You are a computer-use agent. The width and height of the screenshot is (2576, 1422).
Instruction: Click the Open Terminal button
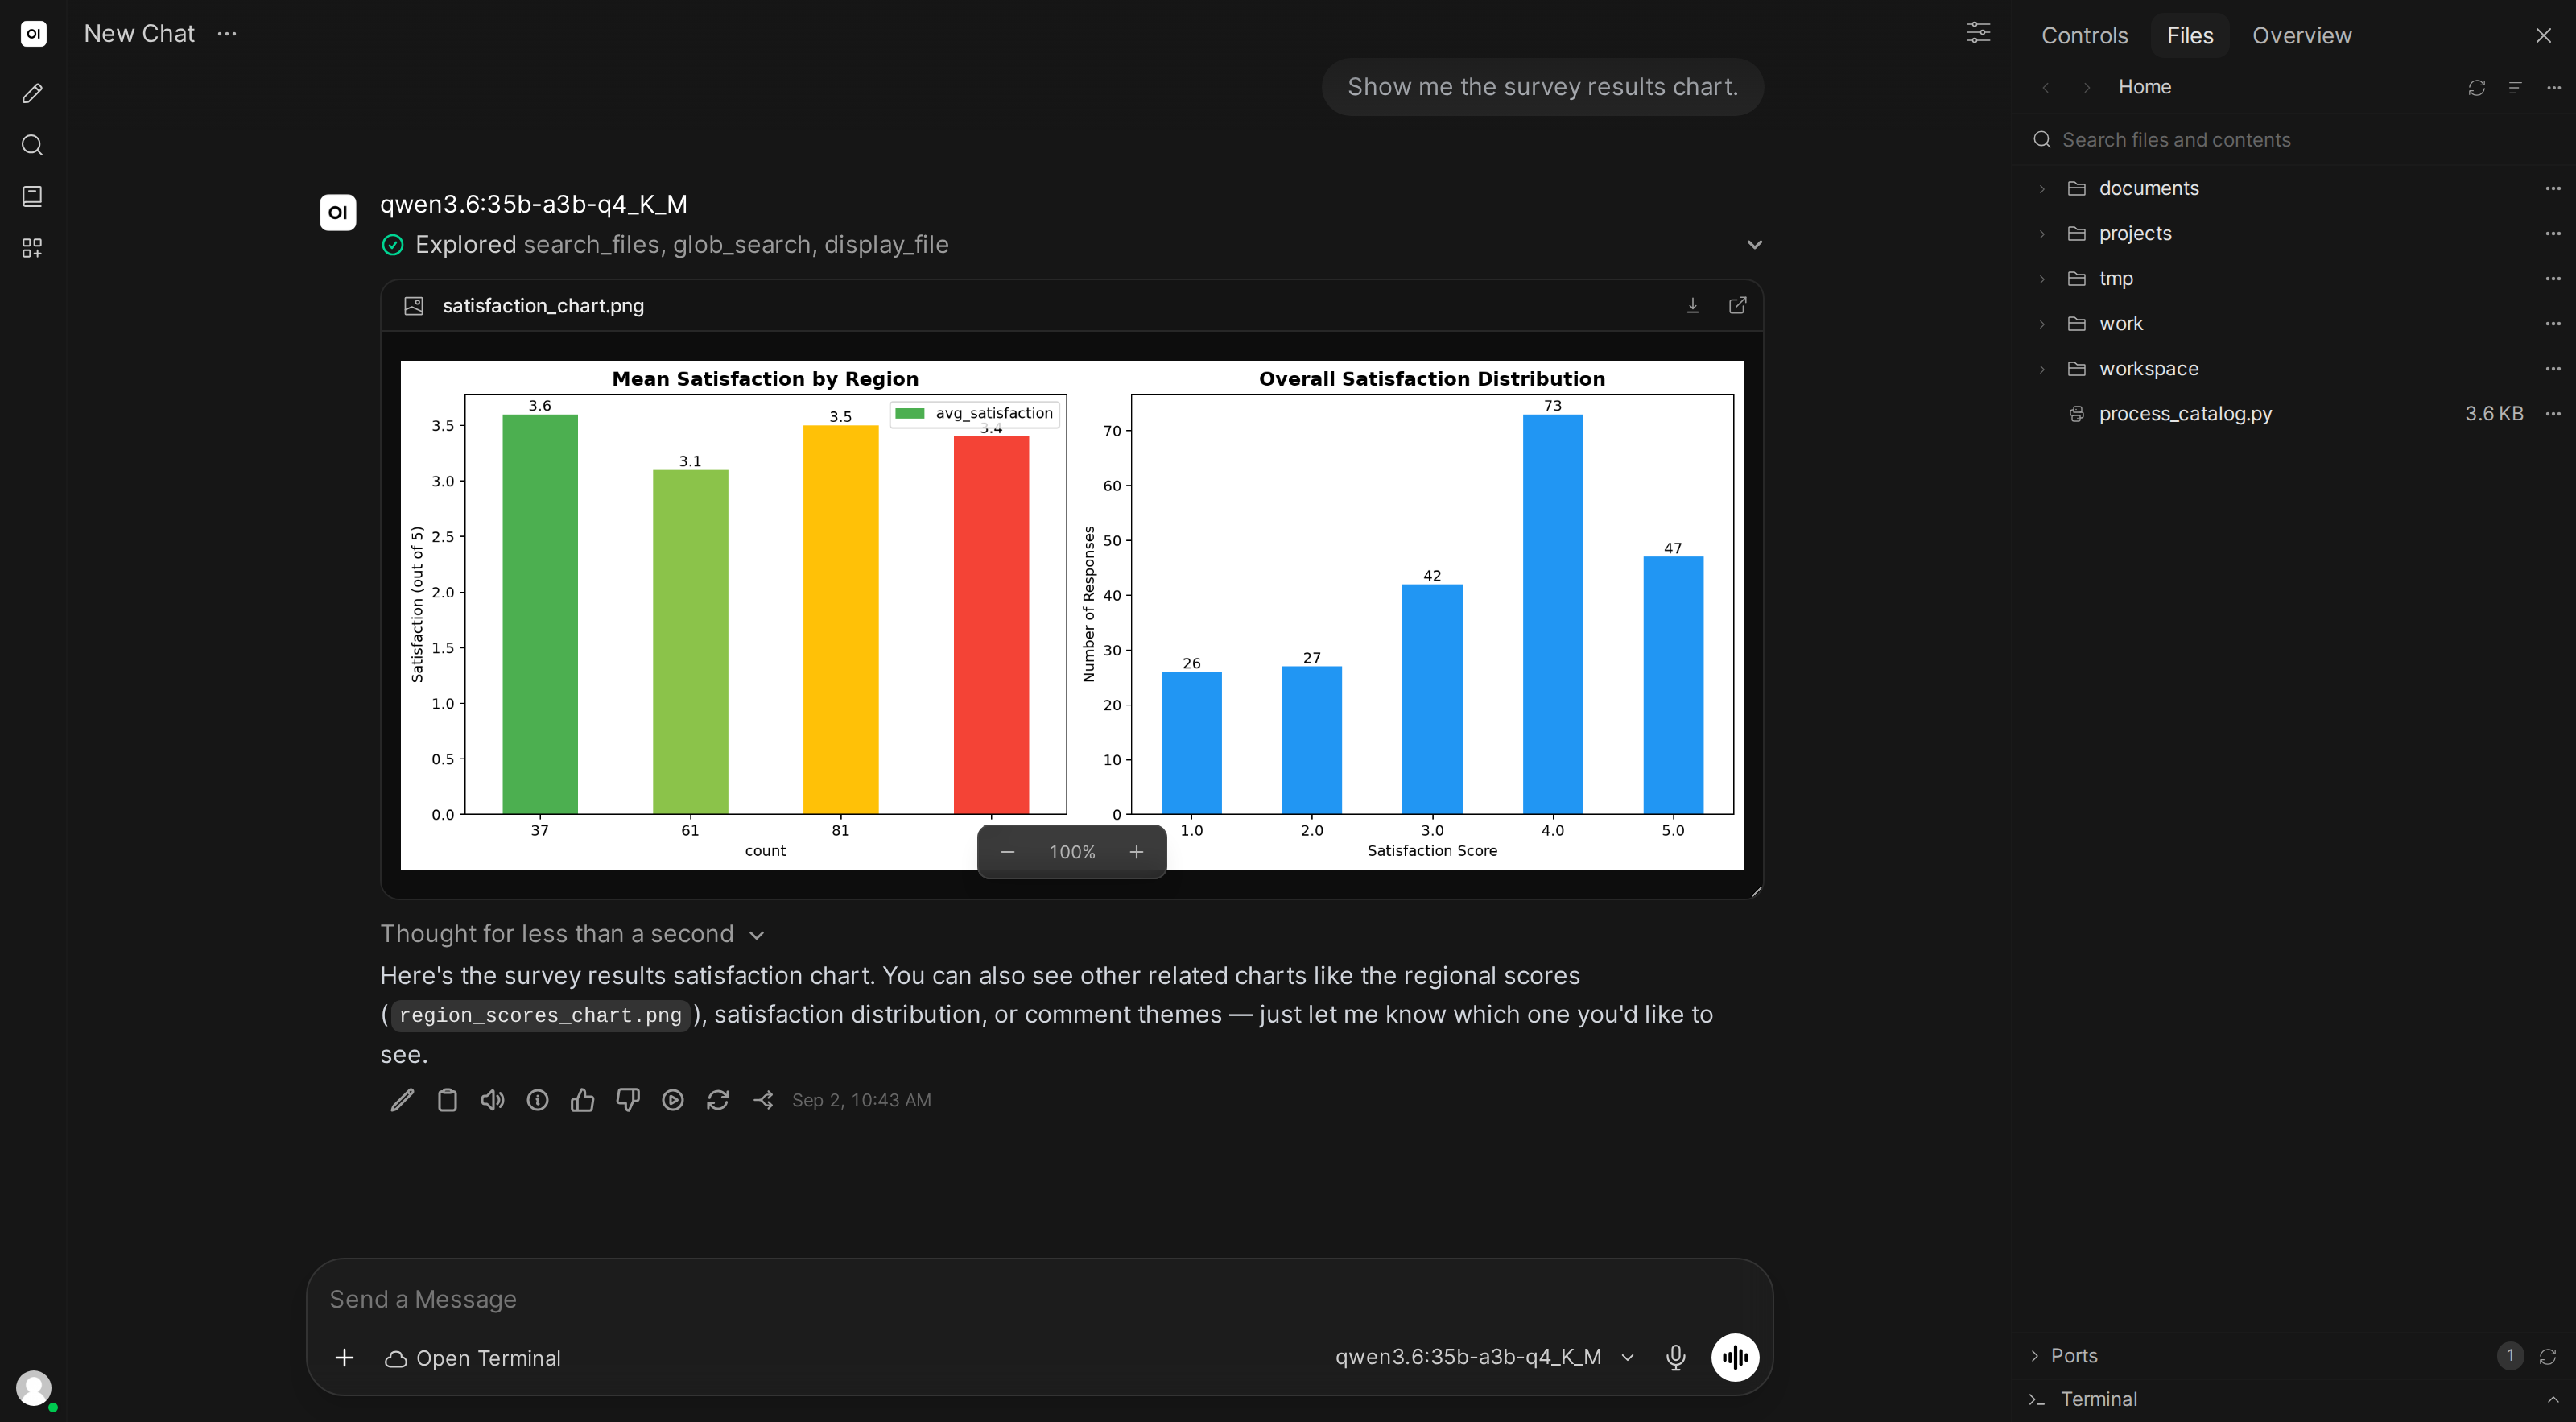[x=472, y=1358]
